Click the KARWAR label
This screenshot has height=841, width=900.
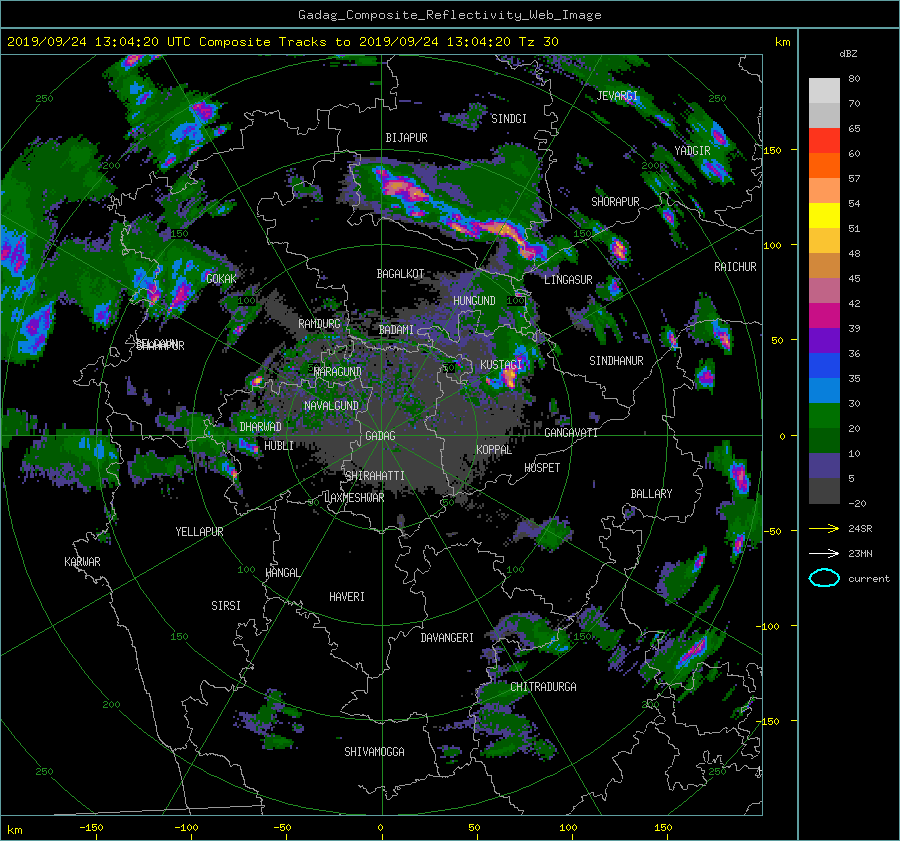point(82,562)
